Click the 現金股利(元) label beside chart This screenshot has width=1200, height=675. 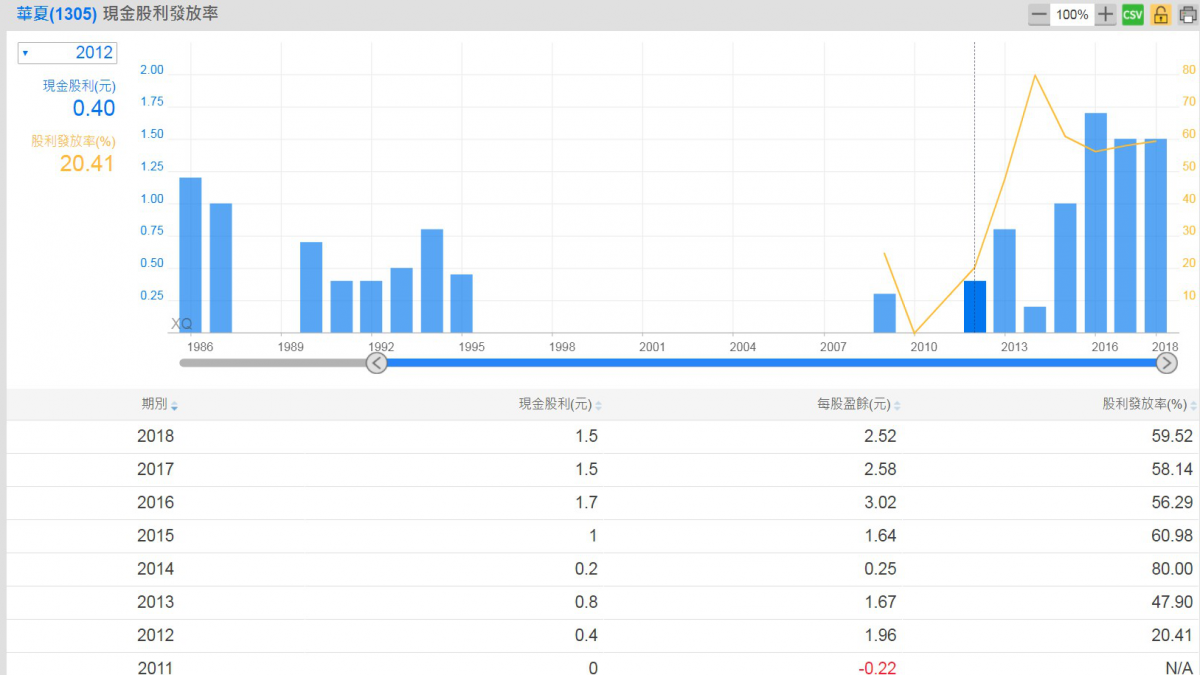coord(79,86)
